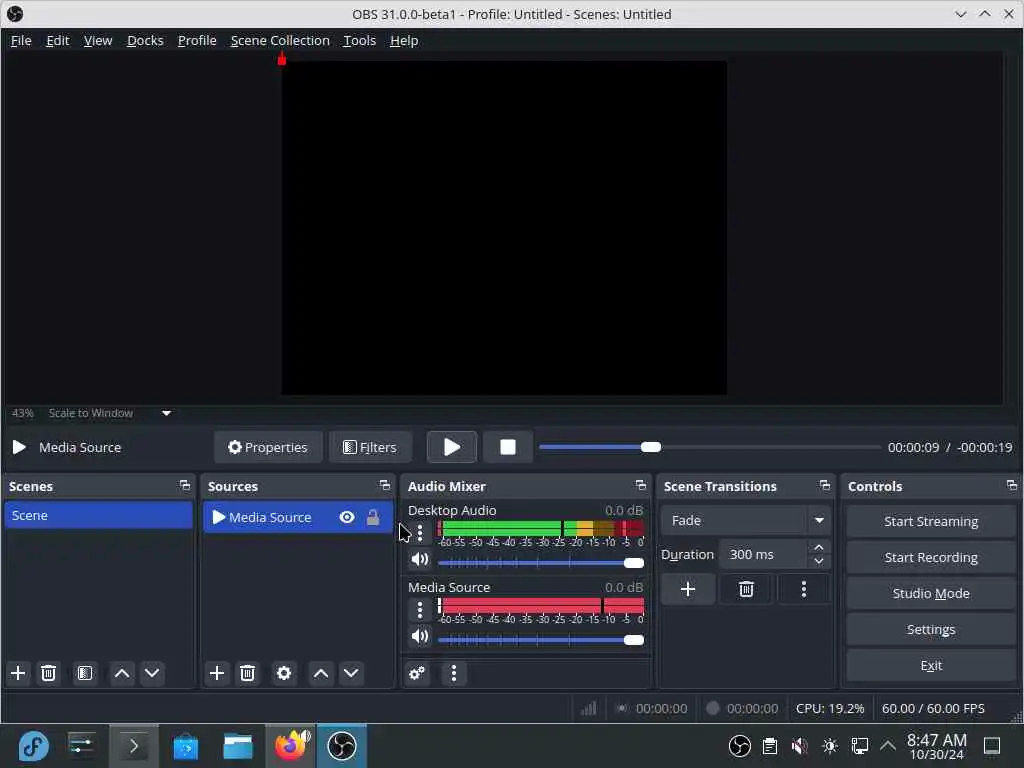Remove scene transition with trash icon

[x=746, y=590]
